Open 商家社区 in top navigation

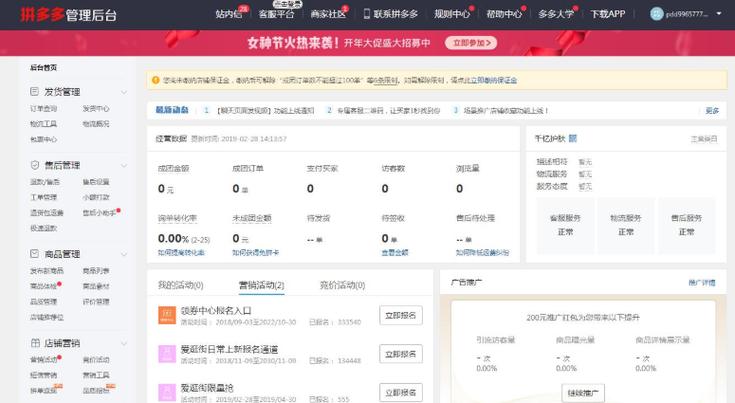328,14
